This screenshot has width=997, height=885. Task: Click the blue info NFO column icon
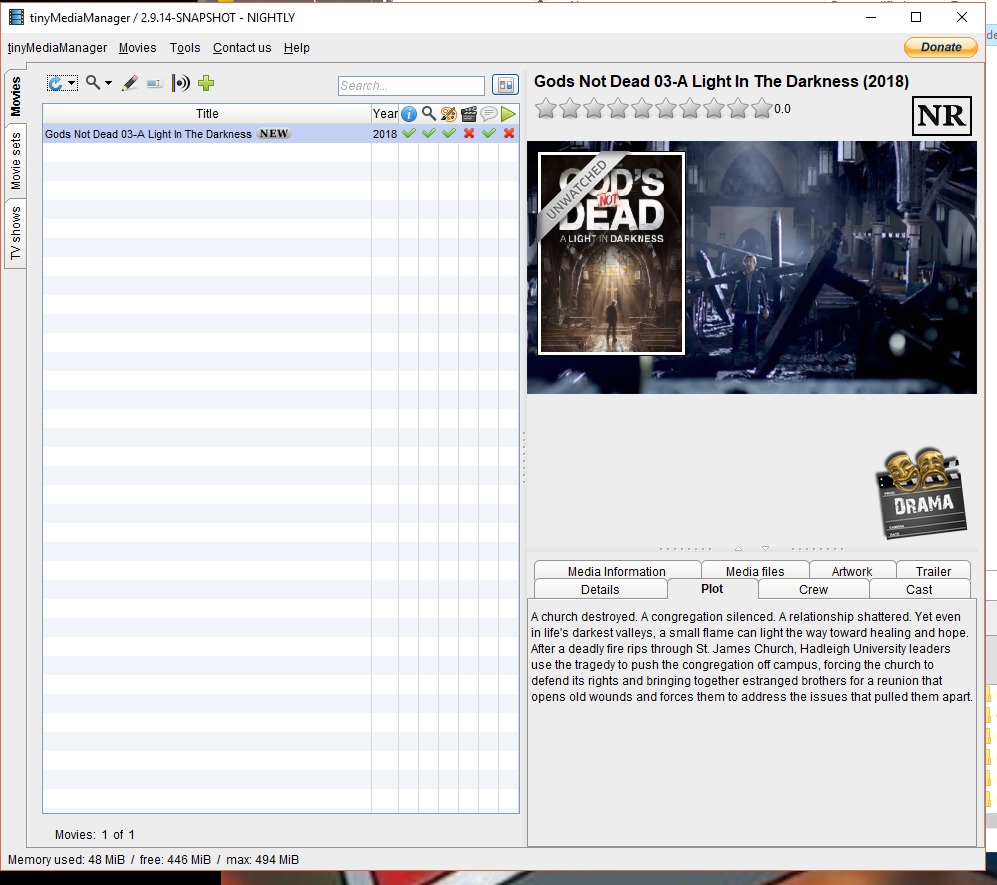point(409,114)
